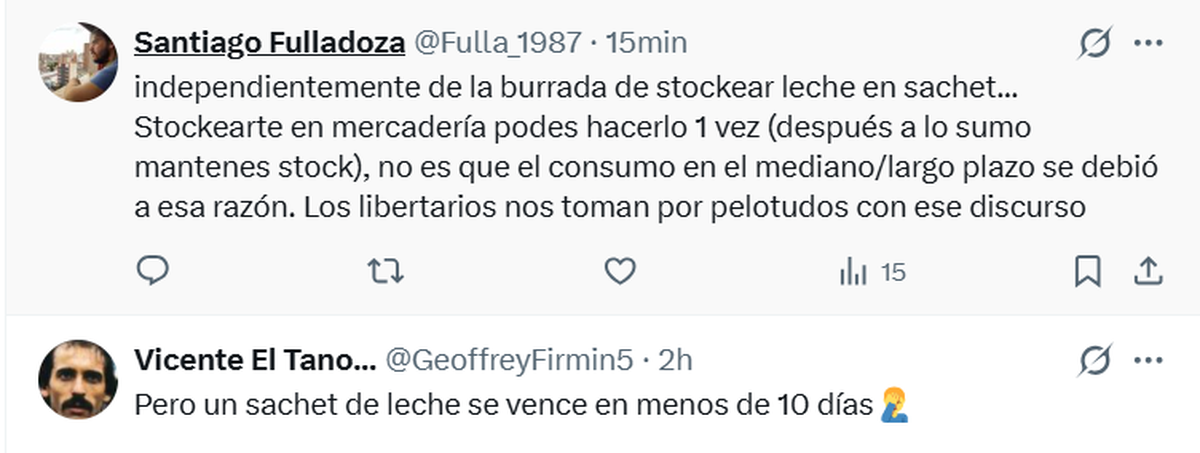The height and width of the screenshot is (453, 1200).
Task: Click the @Fulla_1987 handle
Action: [497, 43]
